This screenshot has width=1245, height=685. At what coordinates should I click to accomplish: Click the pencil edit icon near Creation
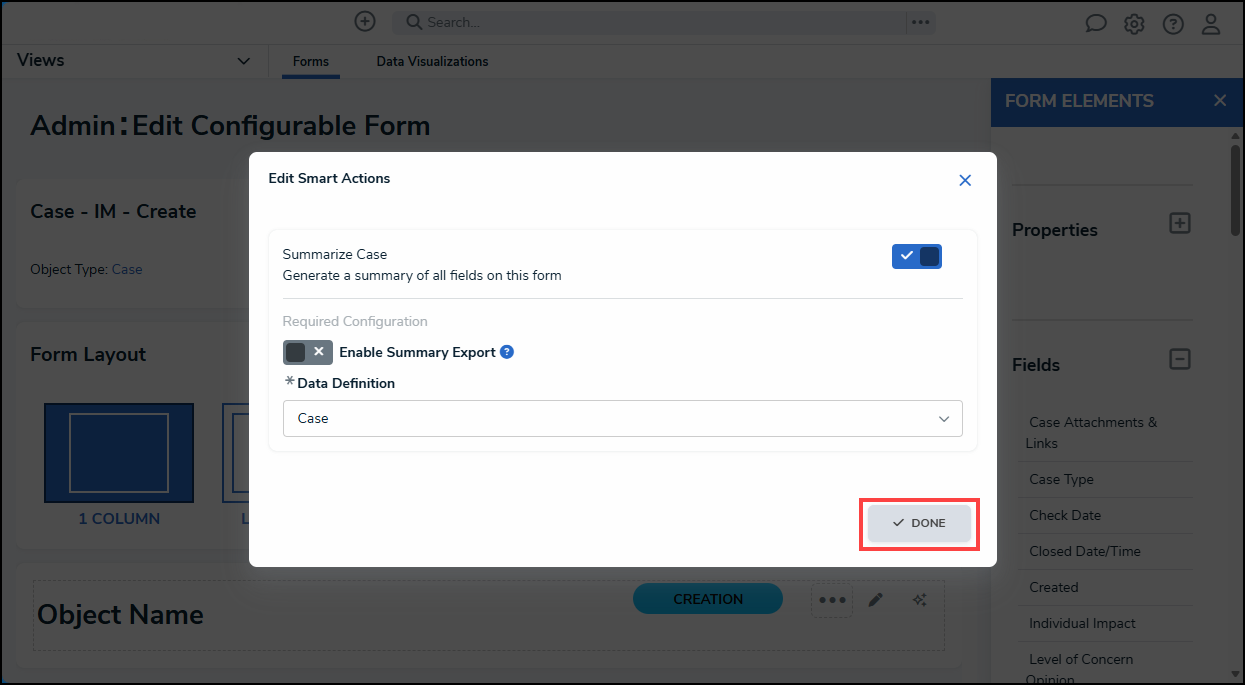(876, 600)
